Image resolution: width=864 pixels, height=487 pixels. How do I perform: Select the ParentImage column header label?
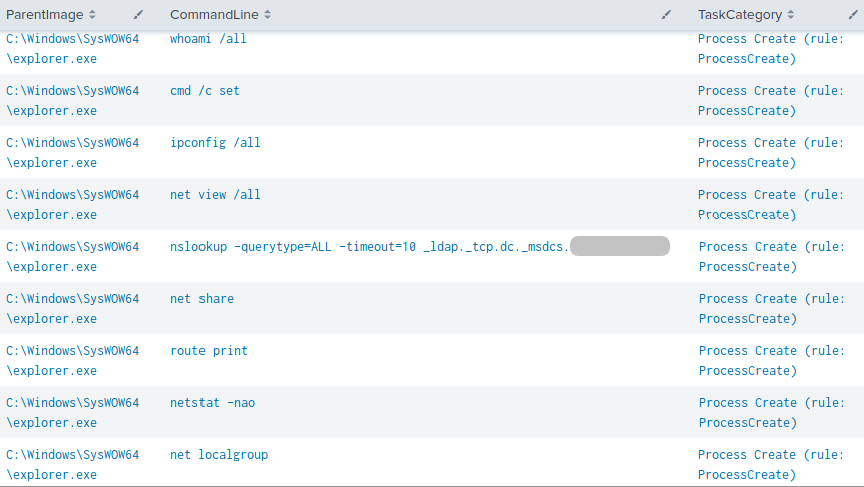(x=45, y=15)
